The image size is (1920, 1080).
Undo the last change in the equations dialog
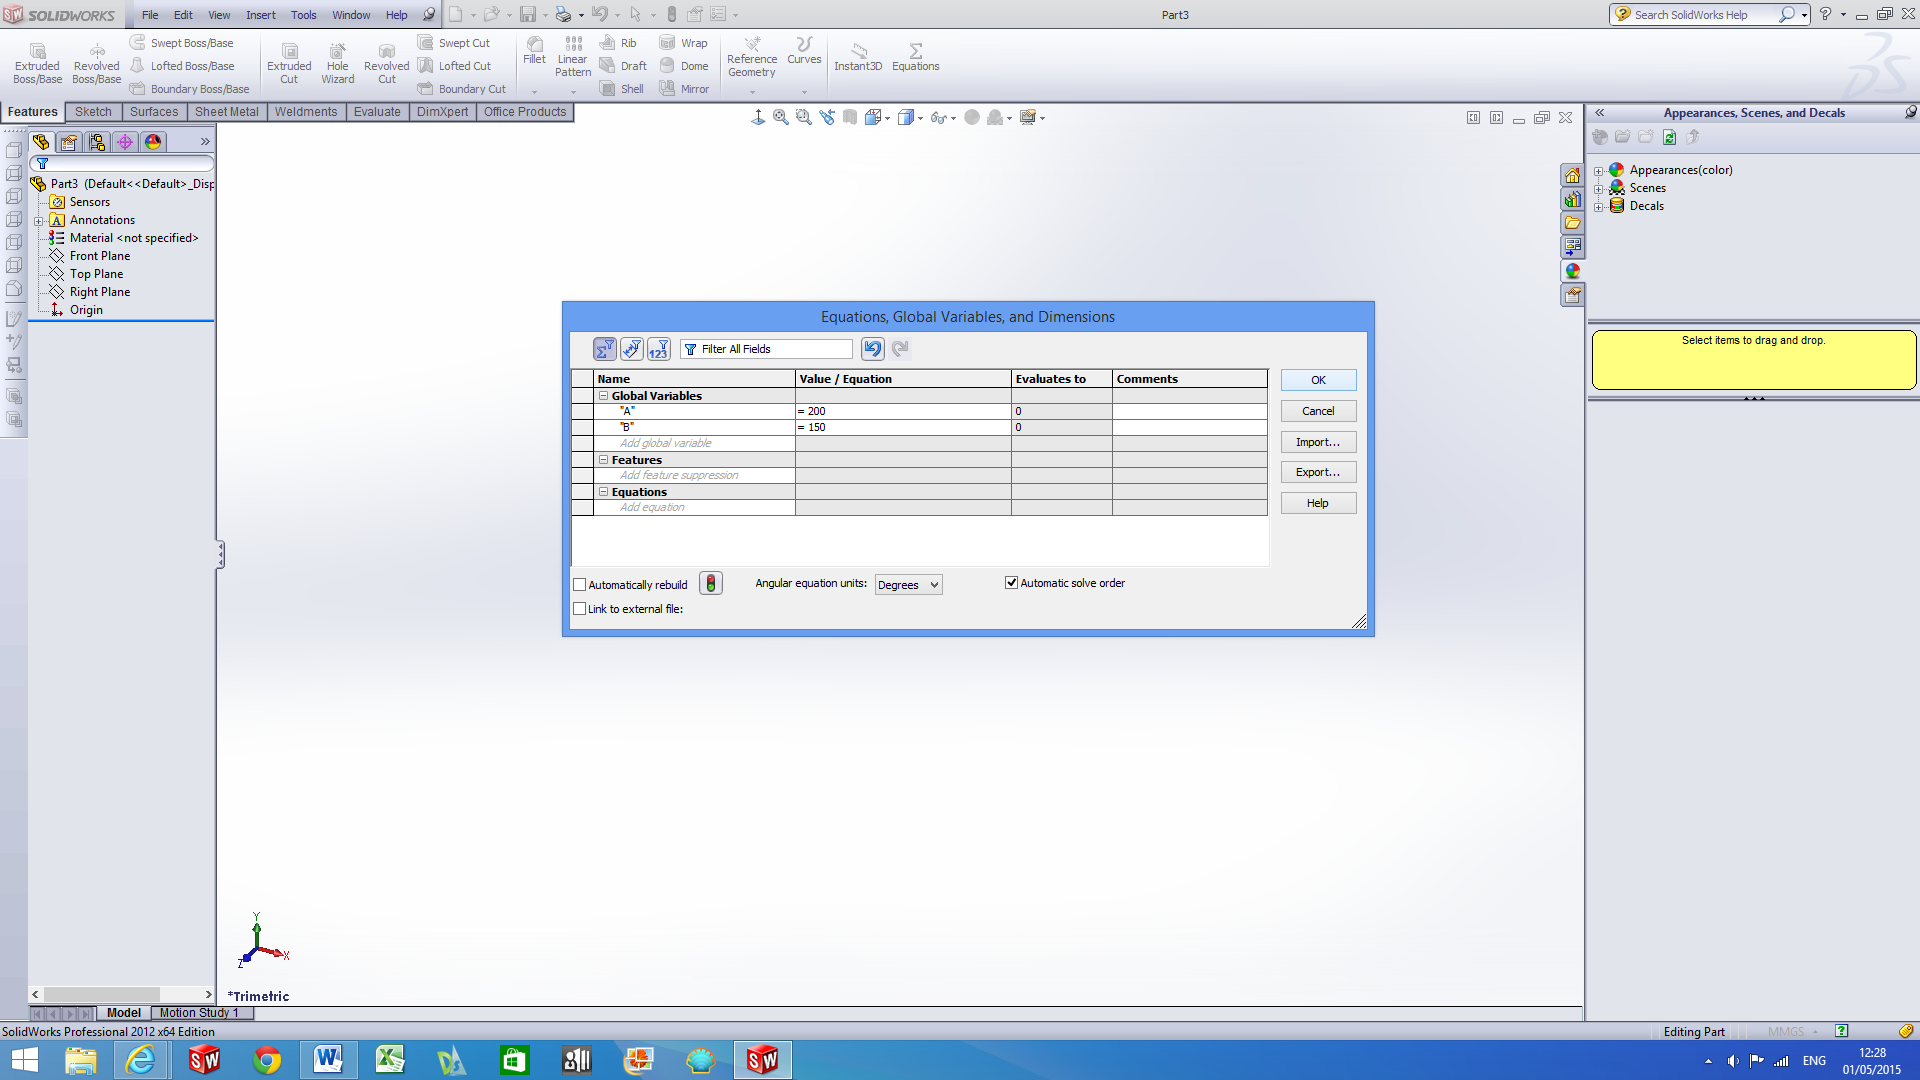[x=871, y=349]
